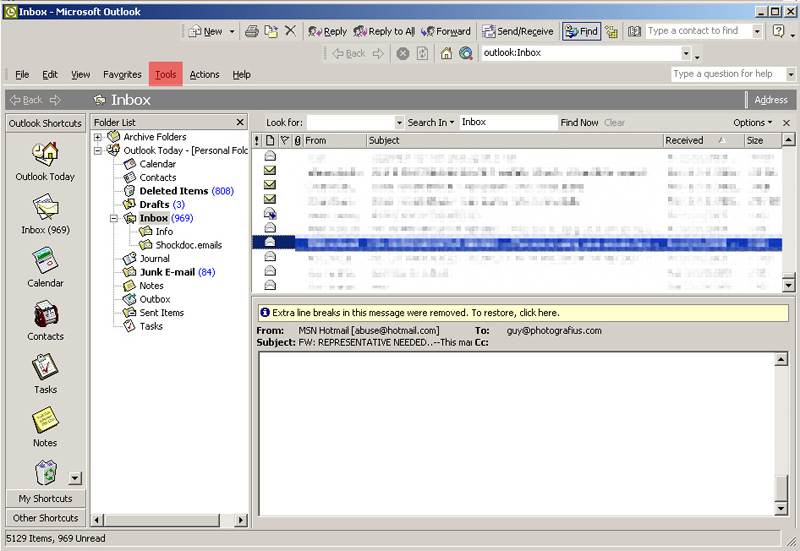Open the Contacts shortcut in the Outlook bar
The height and width of the screenshot is (551, 800).
[45, 315]
